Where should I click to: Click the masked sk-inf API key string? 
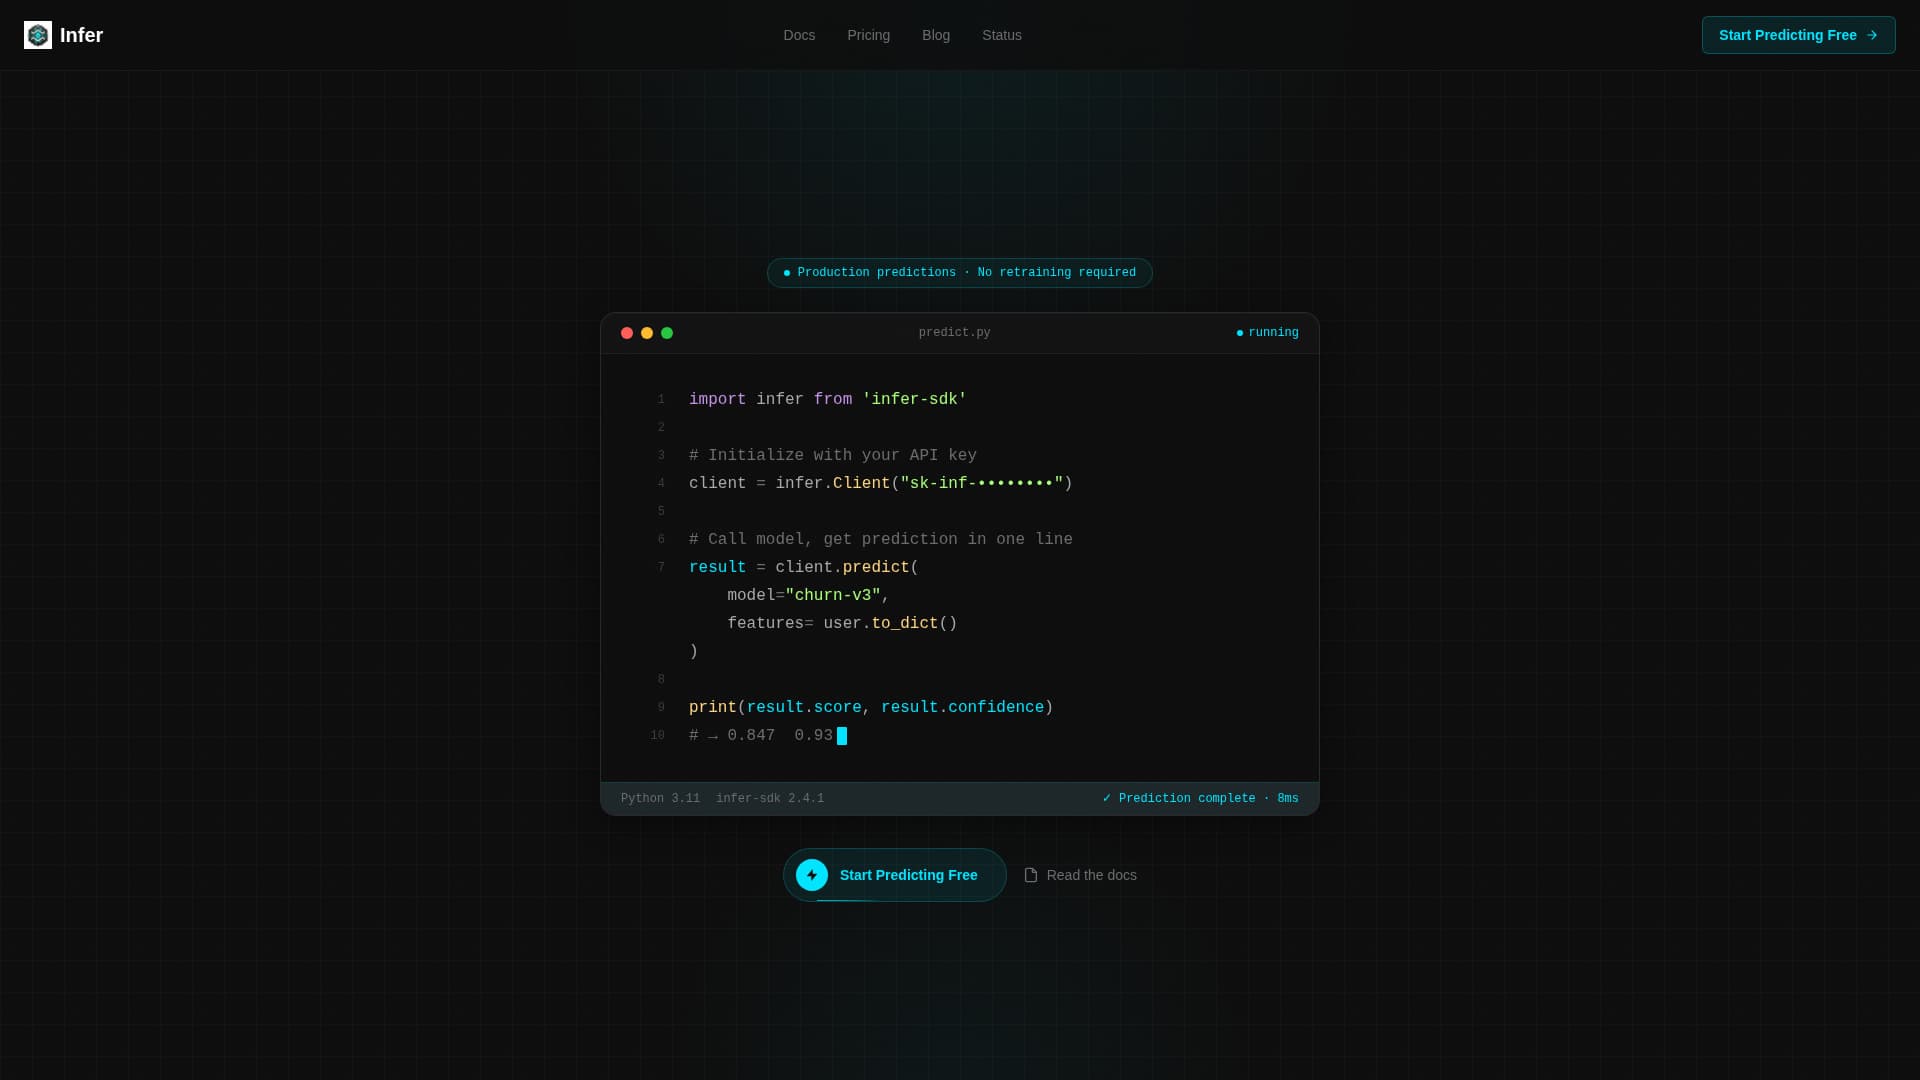982,483
